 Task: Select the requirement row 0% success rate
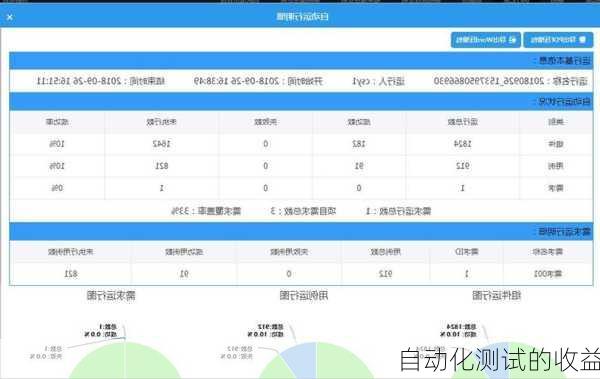[57, 188]
